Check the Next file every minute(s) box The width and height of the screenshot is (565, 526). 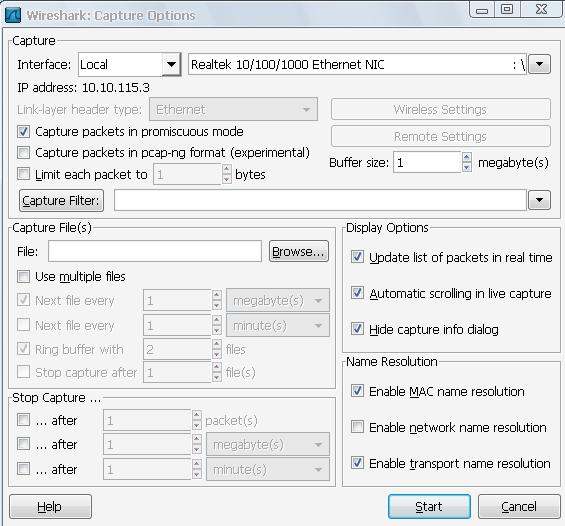(23, 325)
